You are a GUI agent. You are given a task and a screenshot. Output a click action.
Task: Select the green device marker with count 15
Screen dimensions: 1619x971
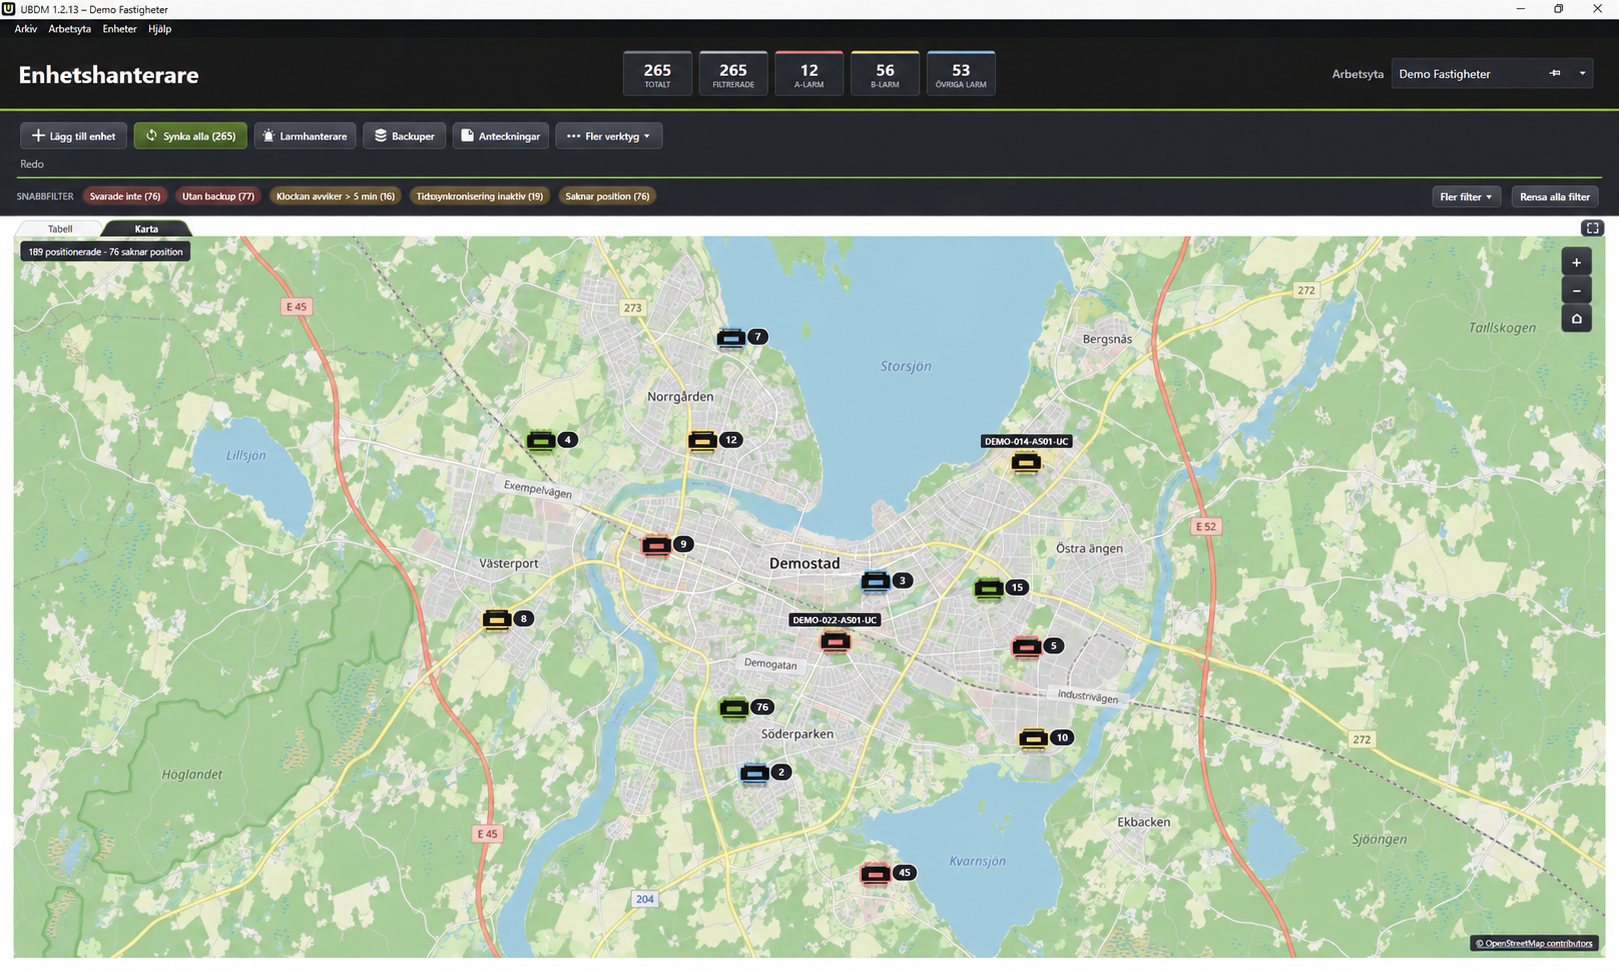point(989,589)
